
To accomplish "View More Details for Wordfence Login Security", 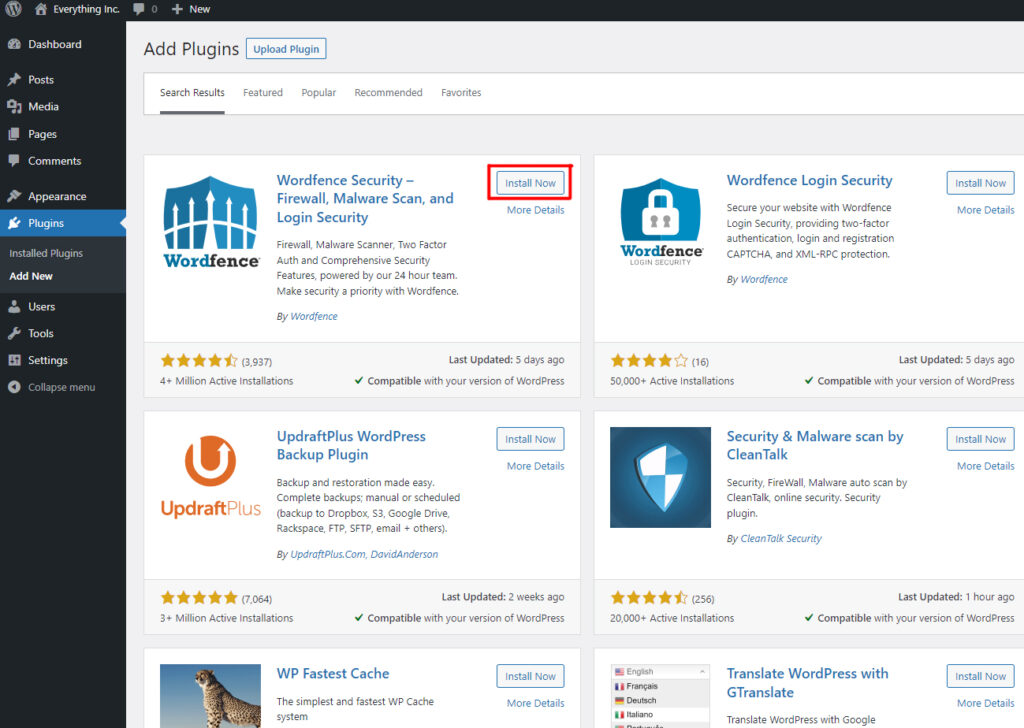I will click(x=985, y=211).
